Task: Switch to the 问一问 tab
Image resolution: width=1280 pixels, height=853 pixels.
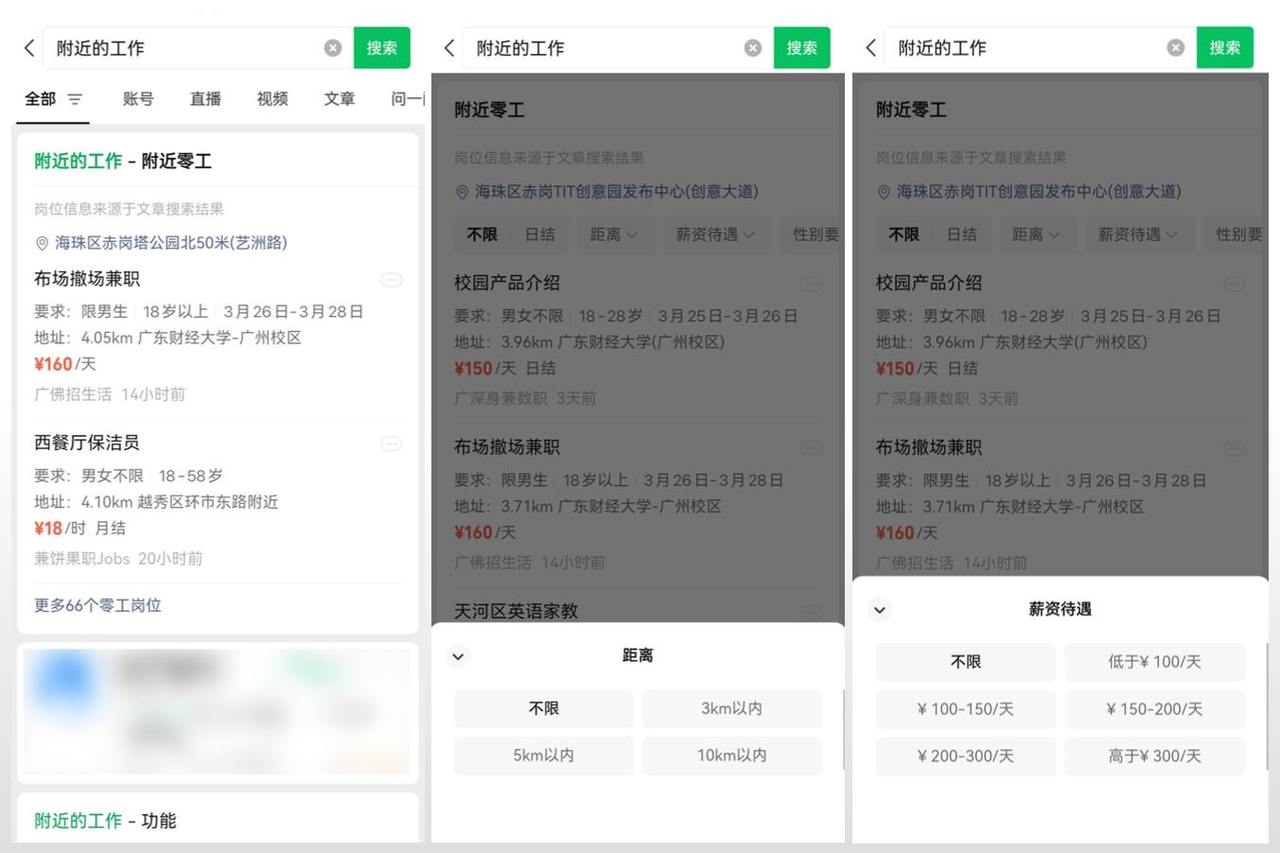Action: 408,99
